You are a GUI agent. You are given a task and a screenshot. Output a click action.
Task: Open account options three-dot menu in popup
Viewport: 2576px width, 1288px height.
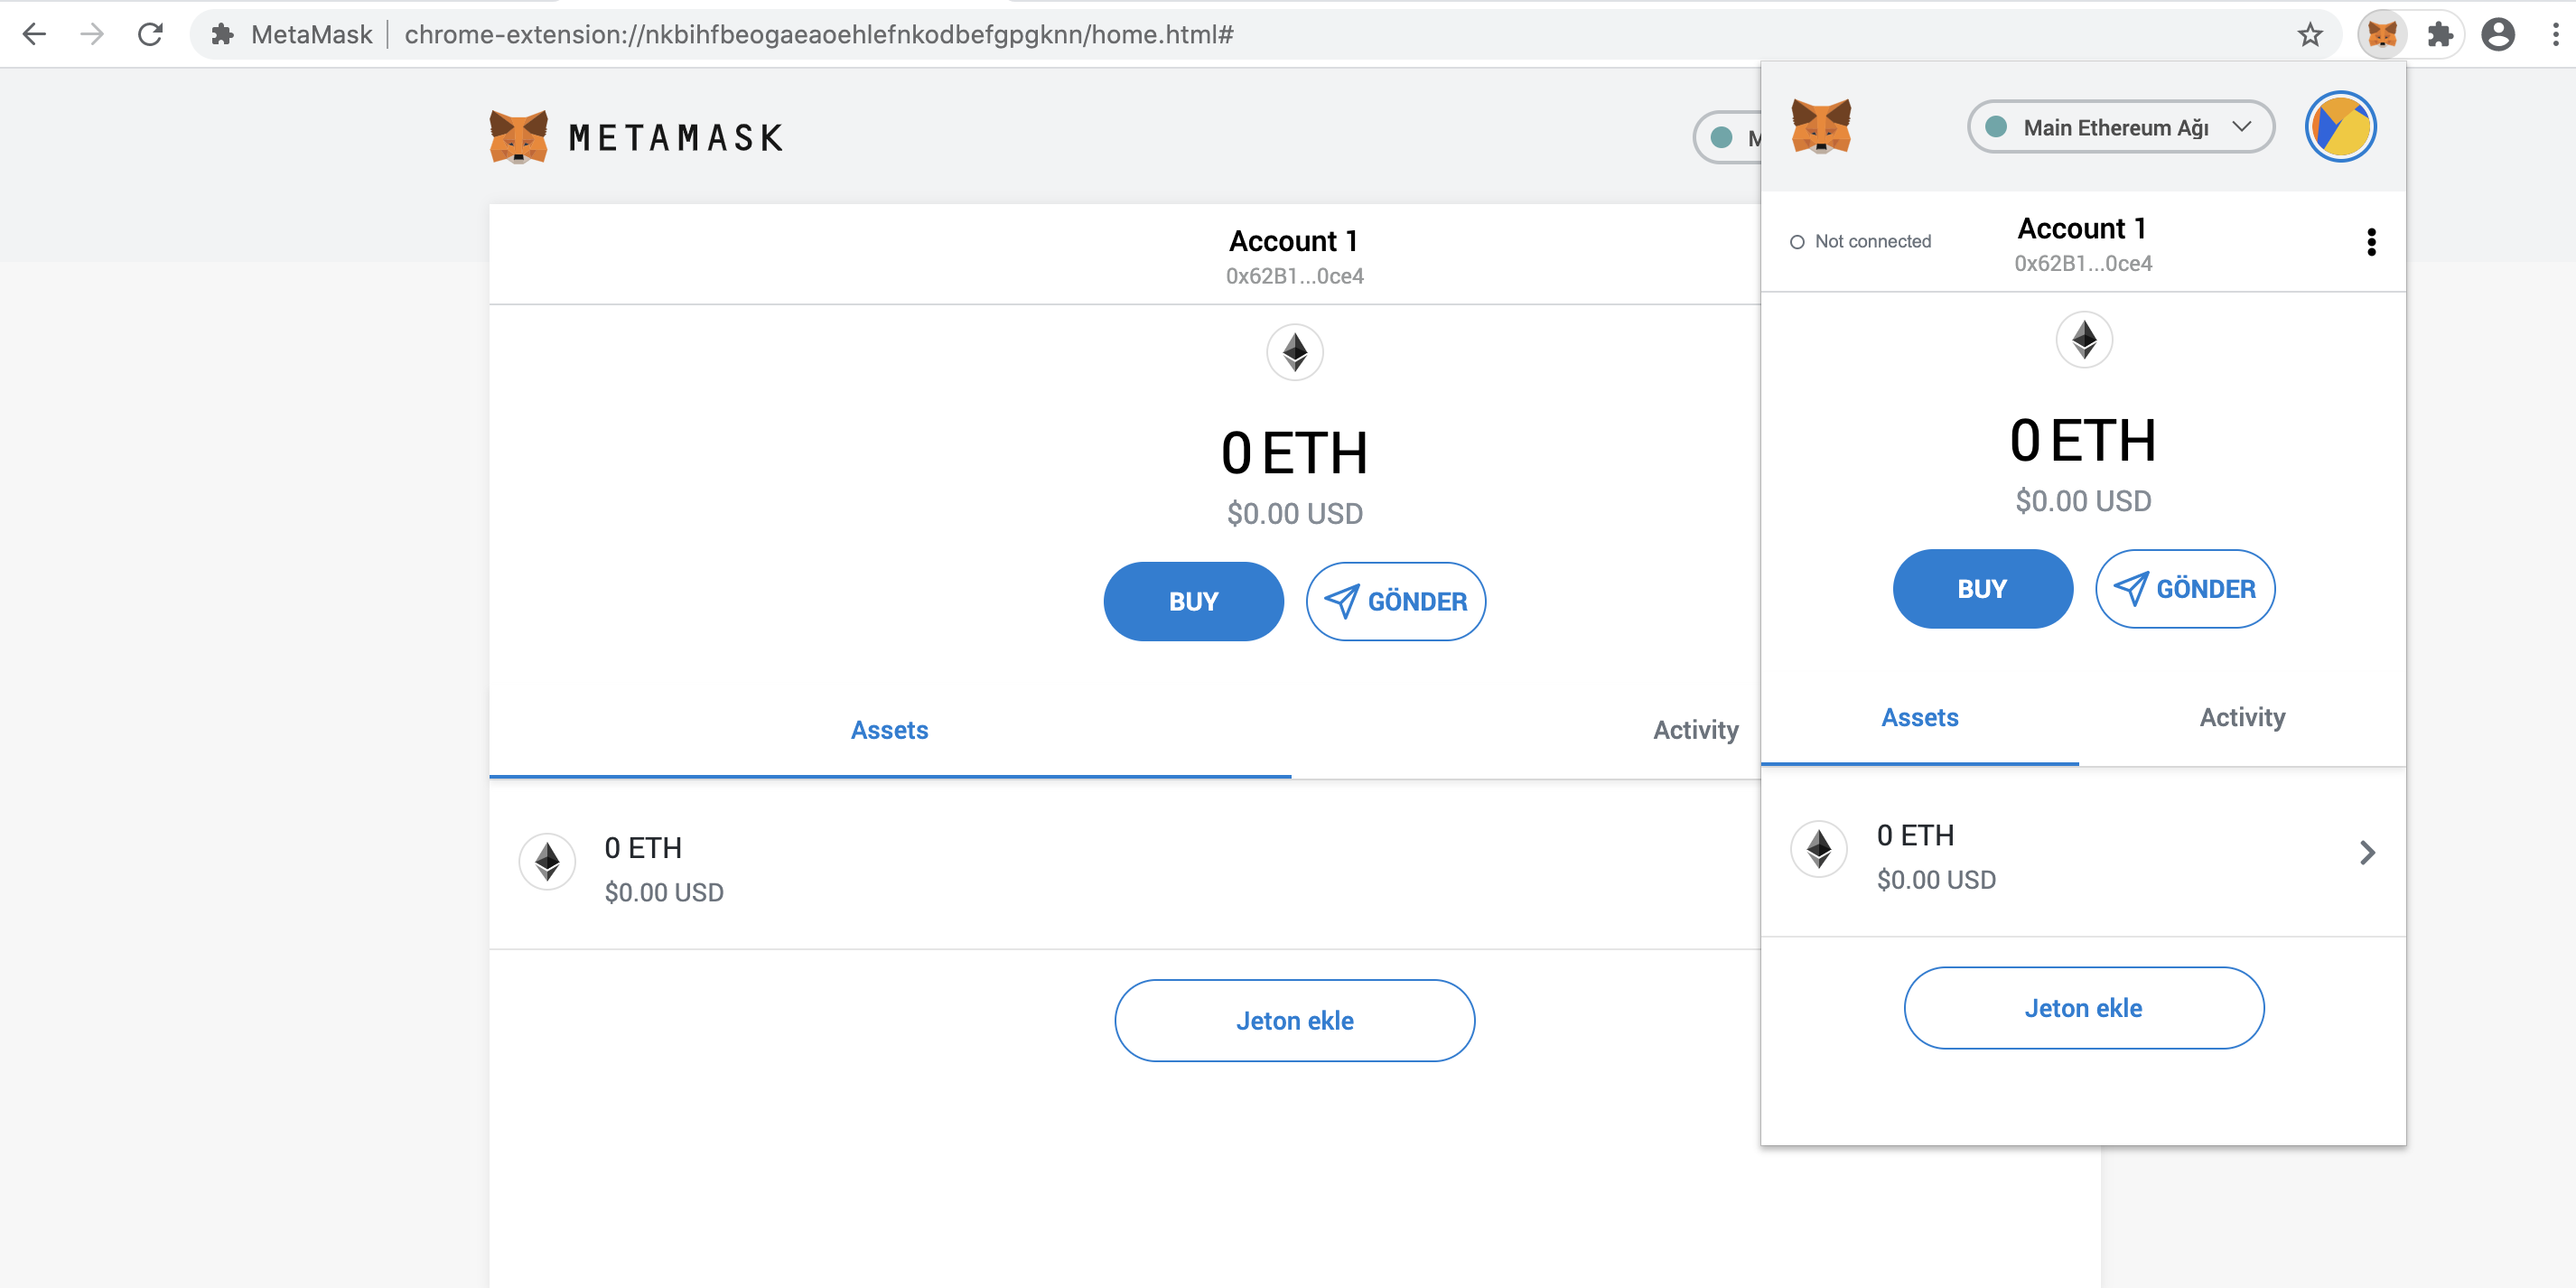(x=2371, y=242)
